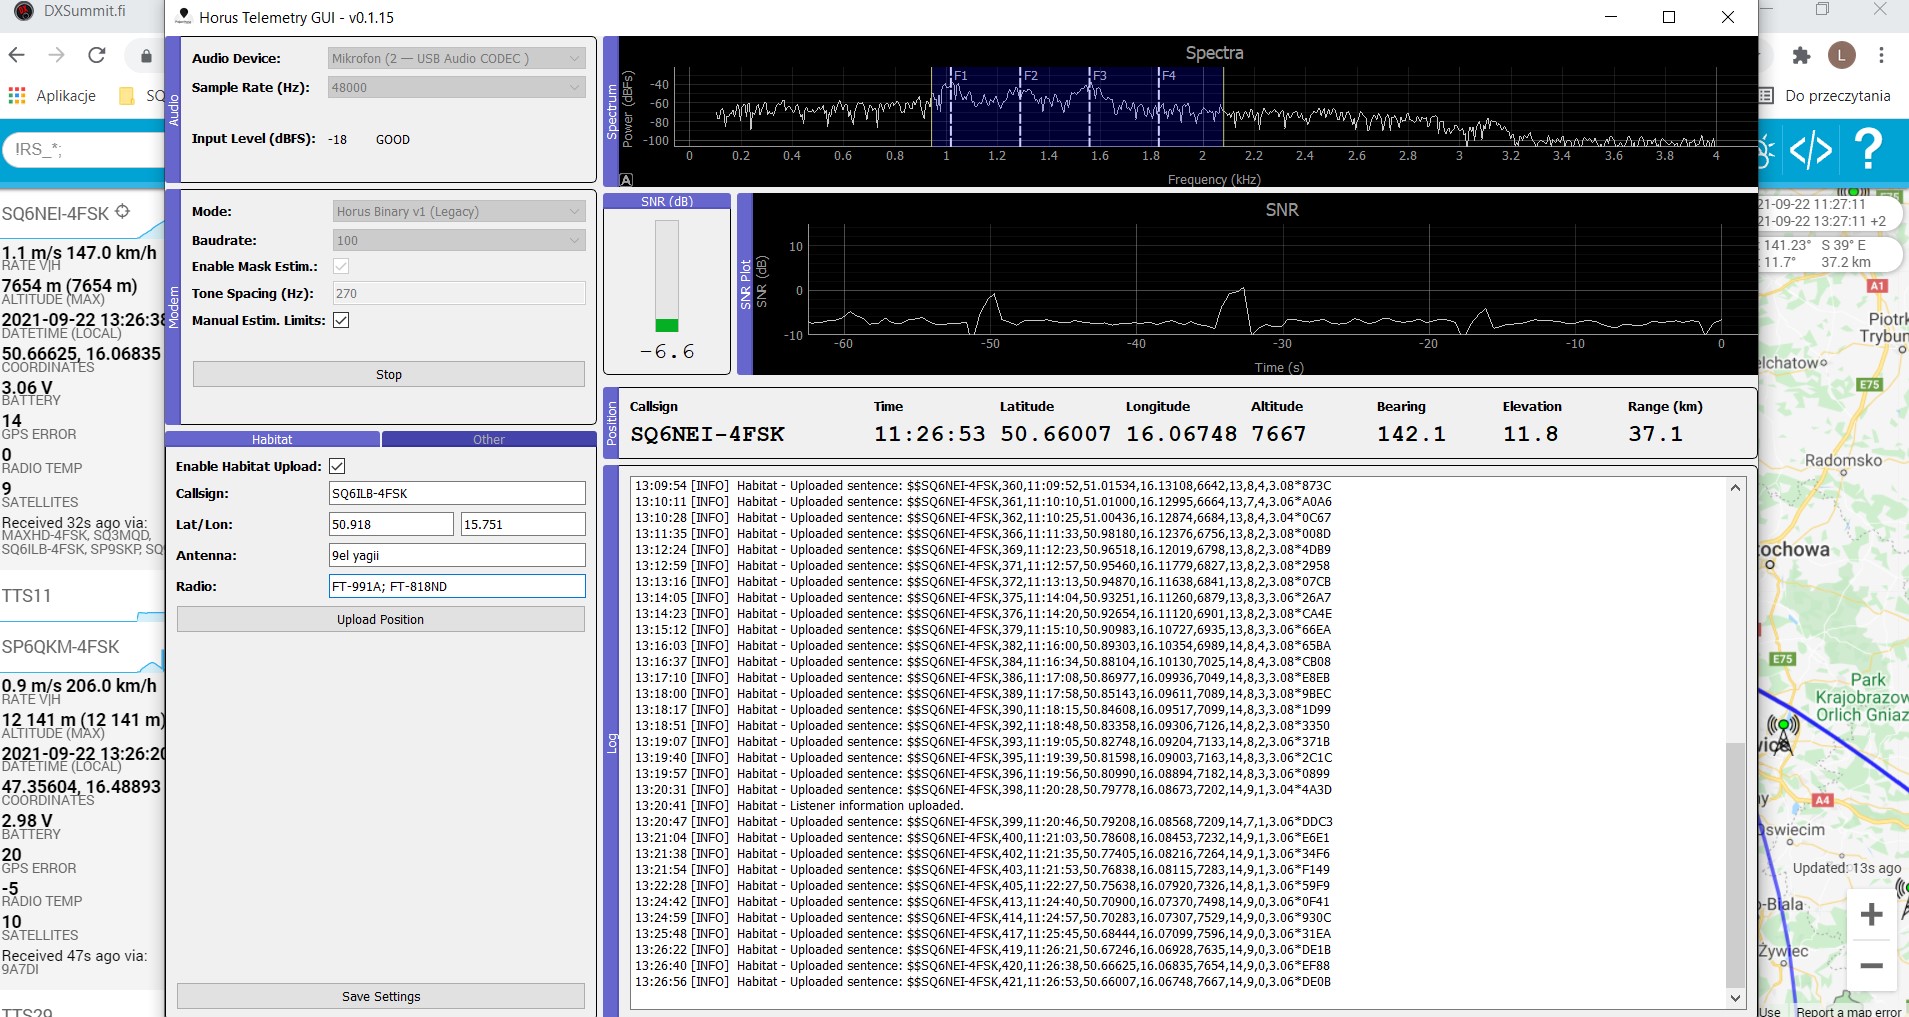Click the crosshair icon beside SQ6NEI-4FSK

click(x=123, y=212)
